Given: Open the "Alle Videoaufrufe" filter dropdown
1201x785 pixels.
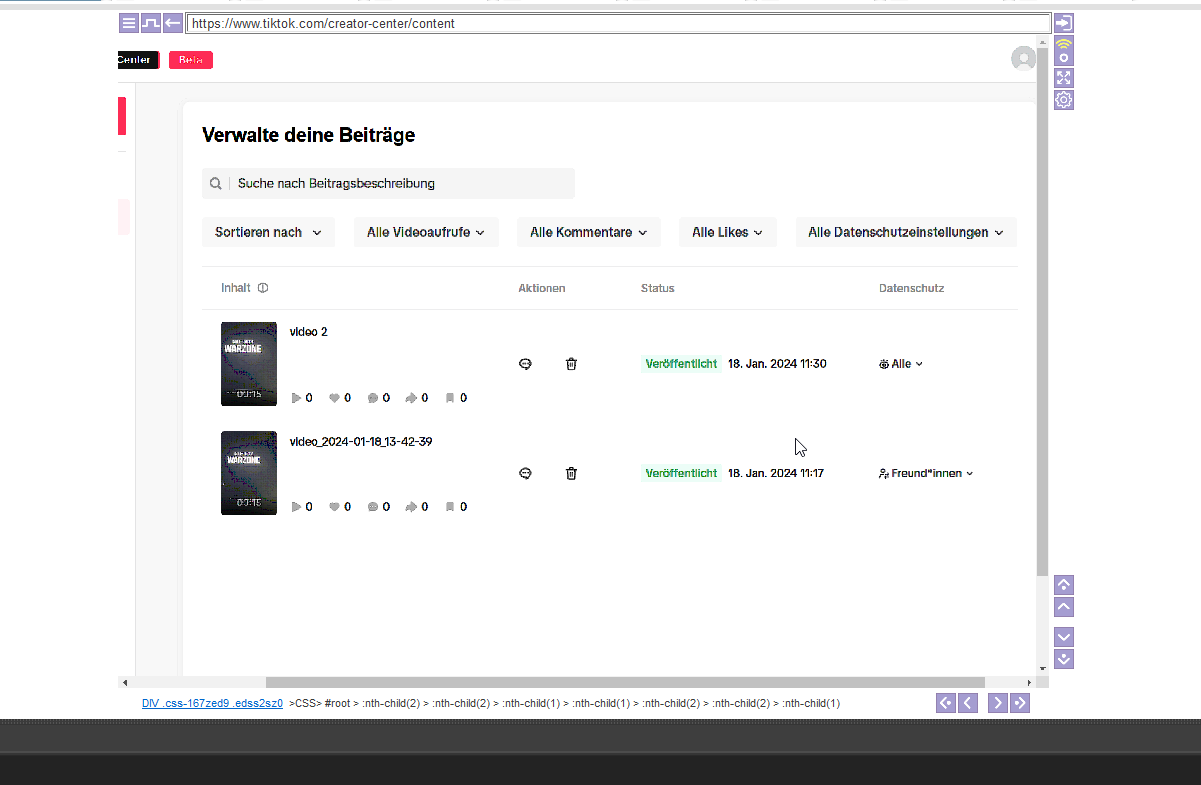Looking at the screenshot, I should tap(425, 232).
